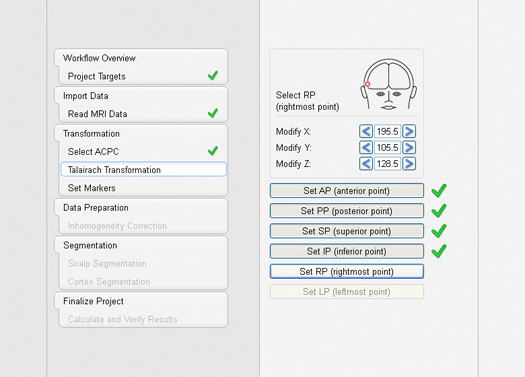The height and width of the screenshot is (377, 525).
Task: Click the Modify Z label
Action: 293,164
